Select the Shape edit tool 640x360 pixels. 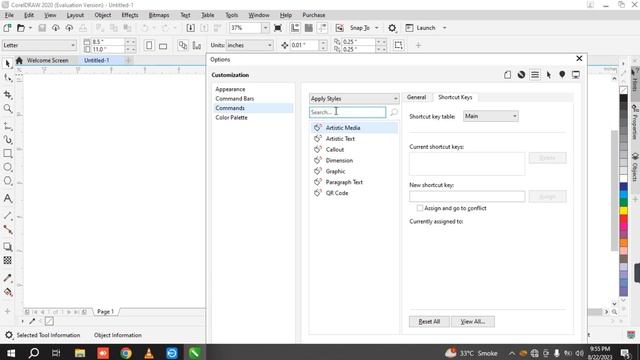tap(7, 78)
